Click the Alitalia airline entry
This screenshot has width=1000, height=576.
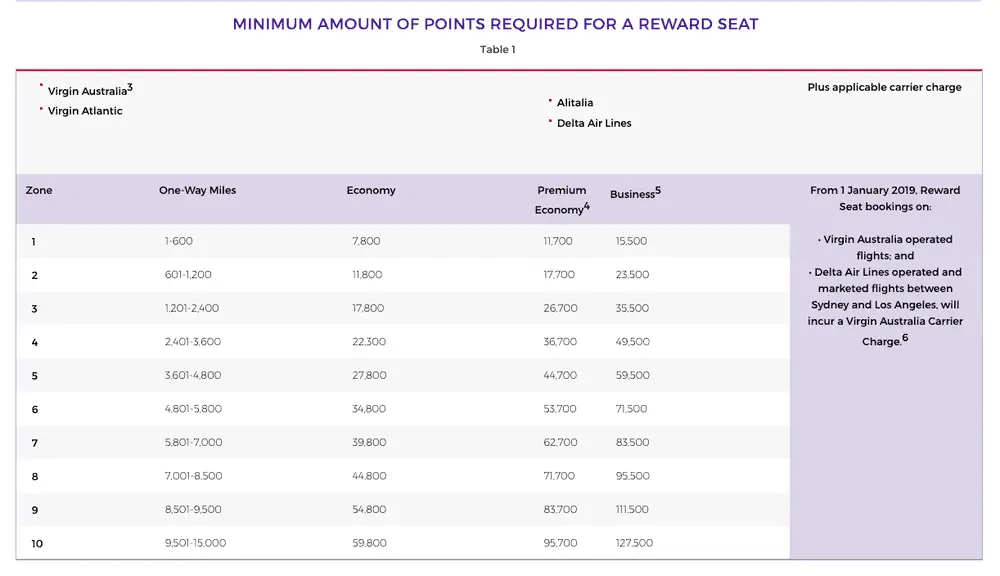coord(575,103)
